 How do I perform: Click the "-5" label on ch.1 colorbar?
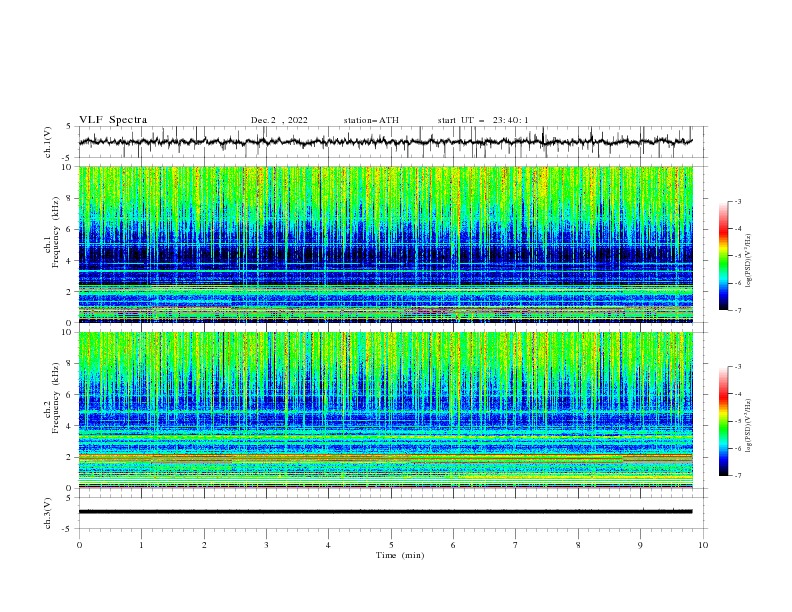click(738, 256)
